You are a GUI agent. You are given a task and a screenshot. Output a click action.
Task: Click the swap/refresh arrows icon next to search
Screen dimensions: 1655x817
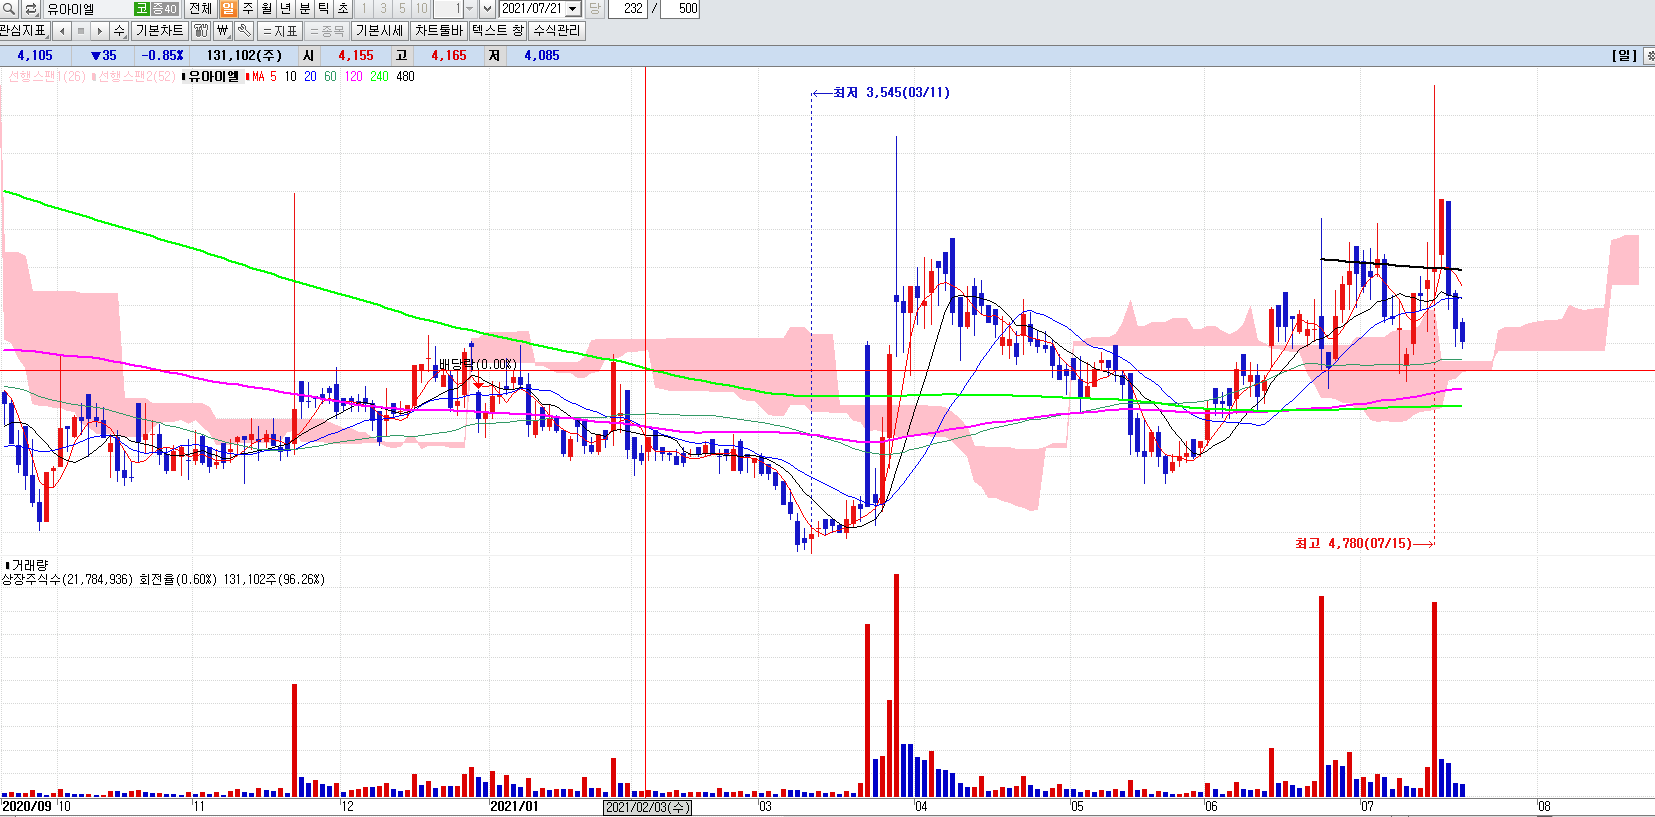pyautogui.click(x=31, y=9)
